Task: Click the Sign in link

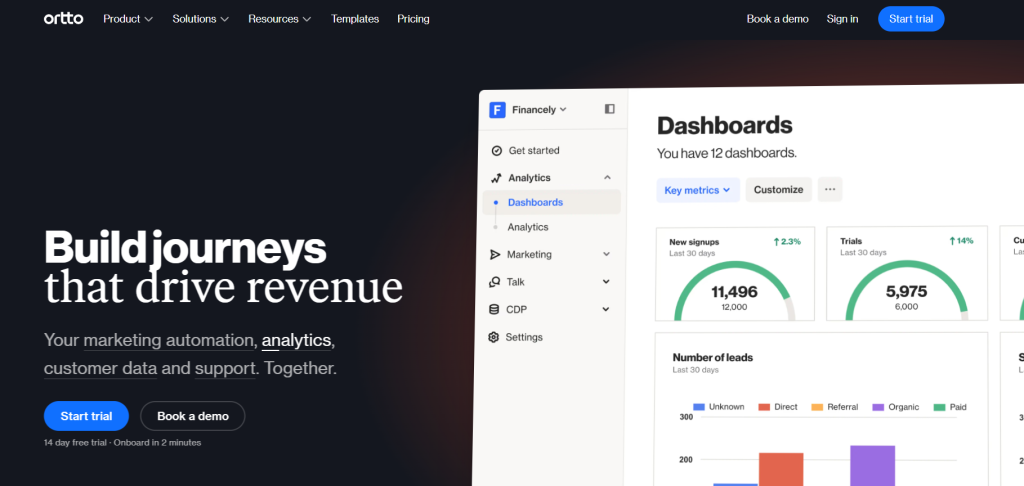Action: point(842,19)
